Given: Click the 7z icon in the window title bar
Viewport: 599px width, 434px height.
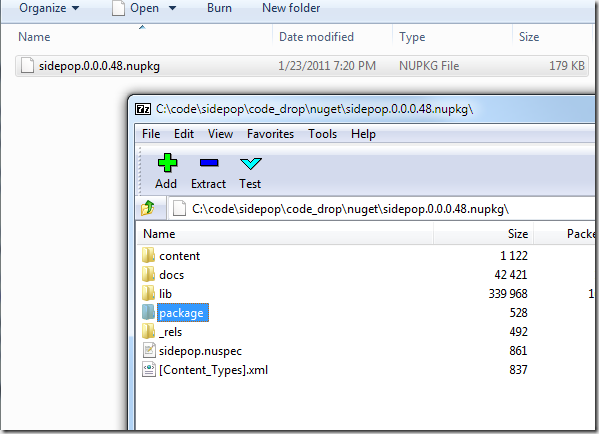Looking at the screenshot, I should pyautogui.click(x=143, y=109).
